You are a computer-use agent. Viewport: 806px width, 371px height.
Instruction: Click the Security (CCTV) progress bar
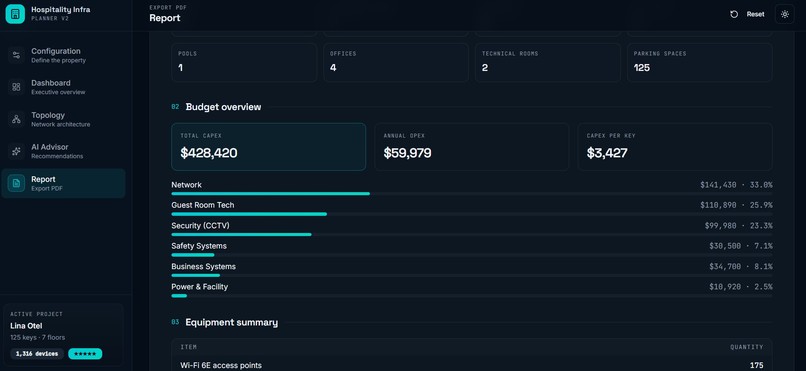471,234
